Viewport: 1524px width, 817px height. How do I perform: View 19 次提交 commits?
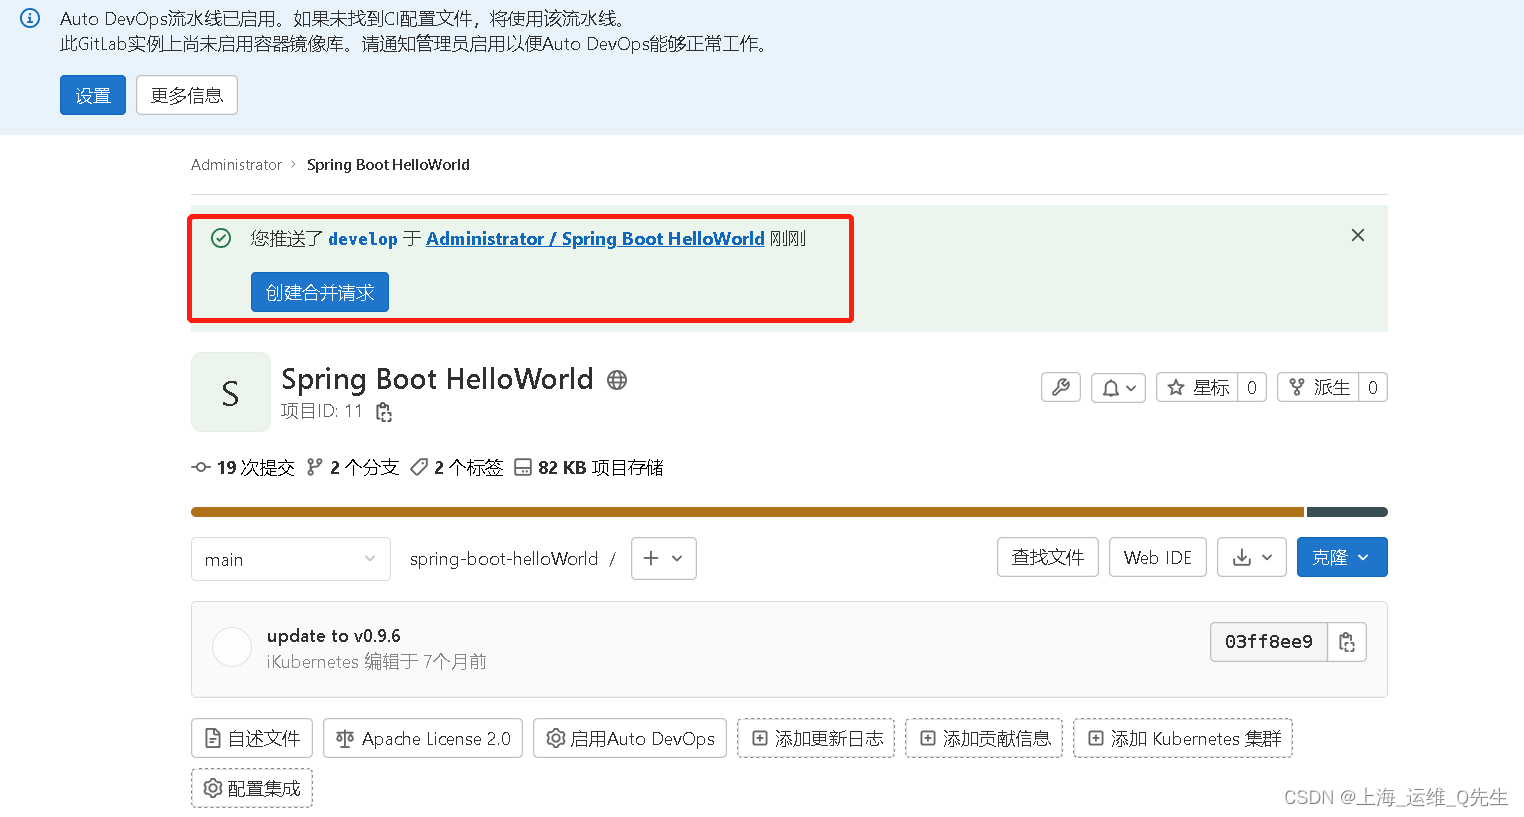click(243, 468)
